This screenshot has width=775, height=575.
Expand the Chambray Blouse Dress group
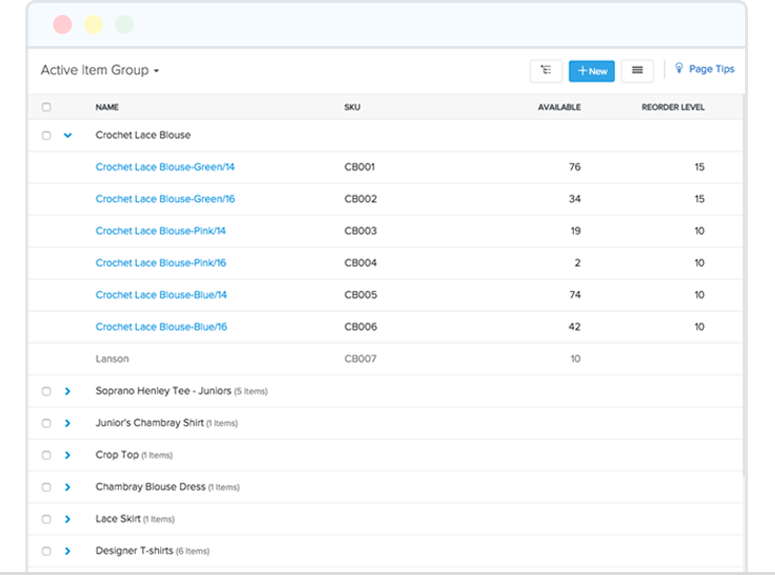coord(68,487)
